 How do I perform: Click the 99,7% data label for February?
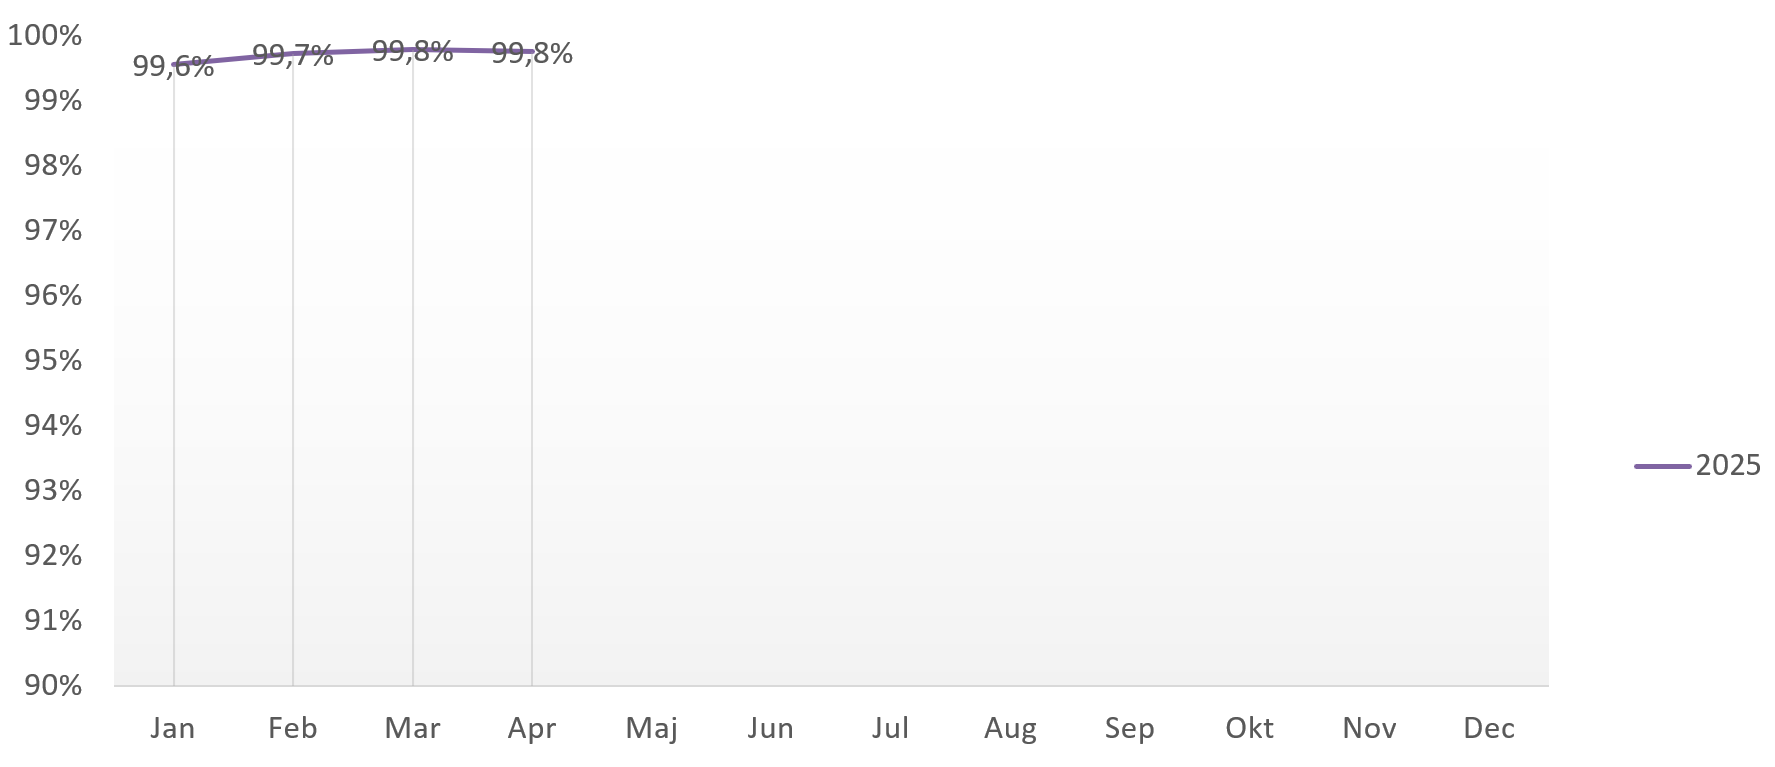point(293,55)
